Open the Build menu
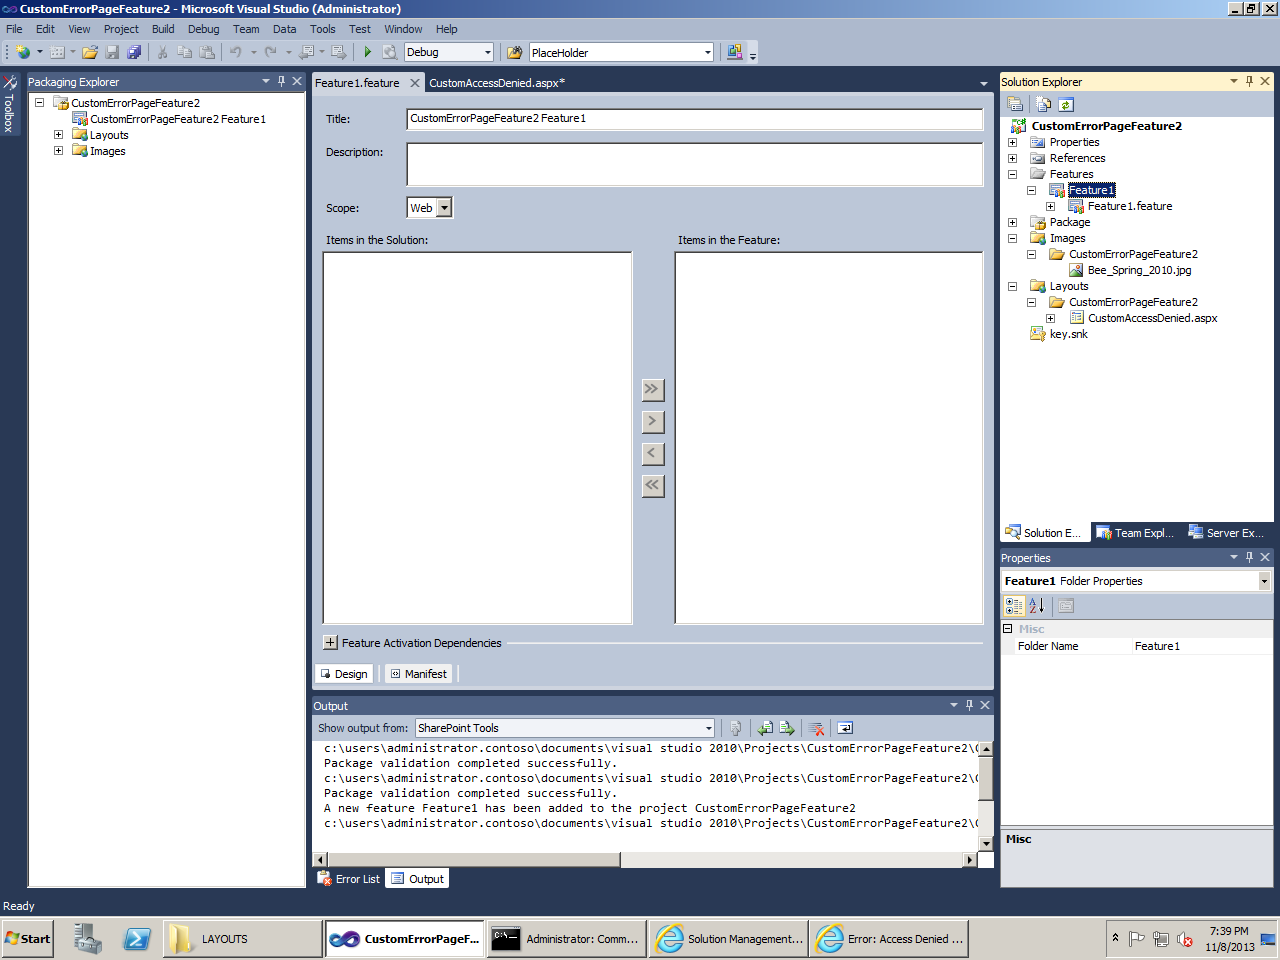Screen dimensions: 1280x960 163,29
